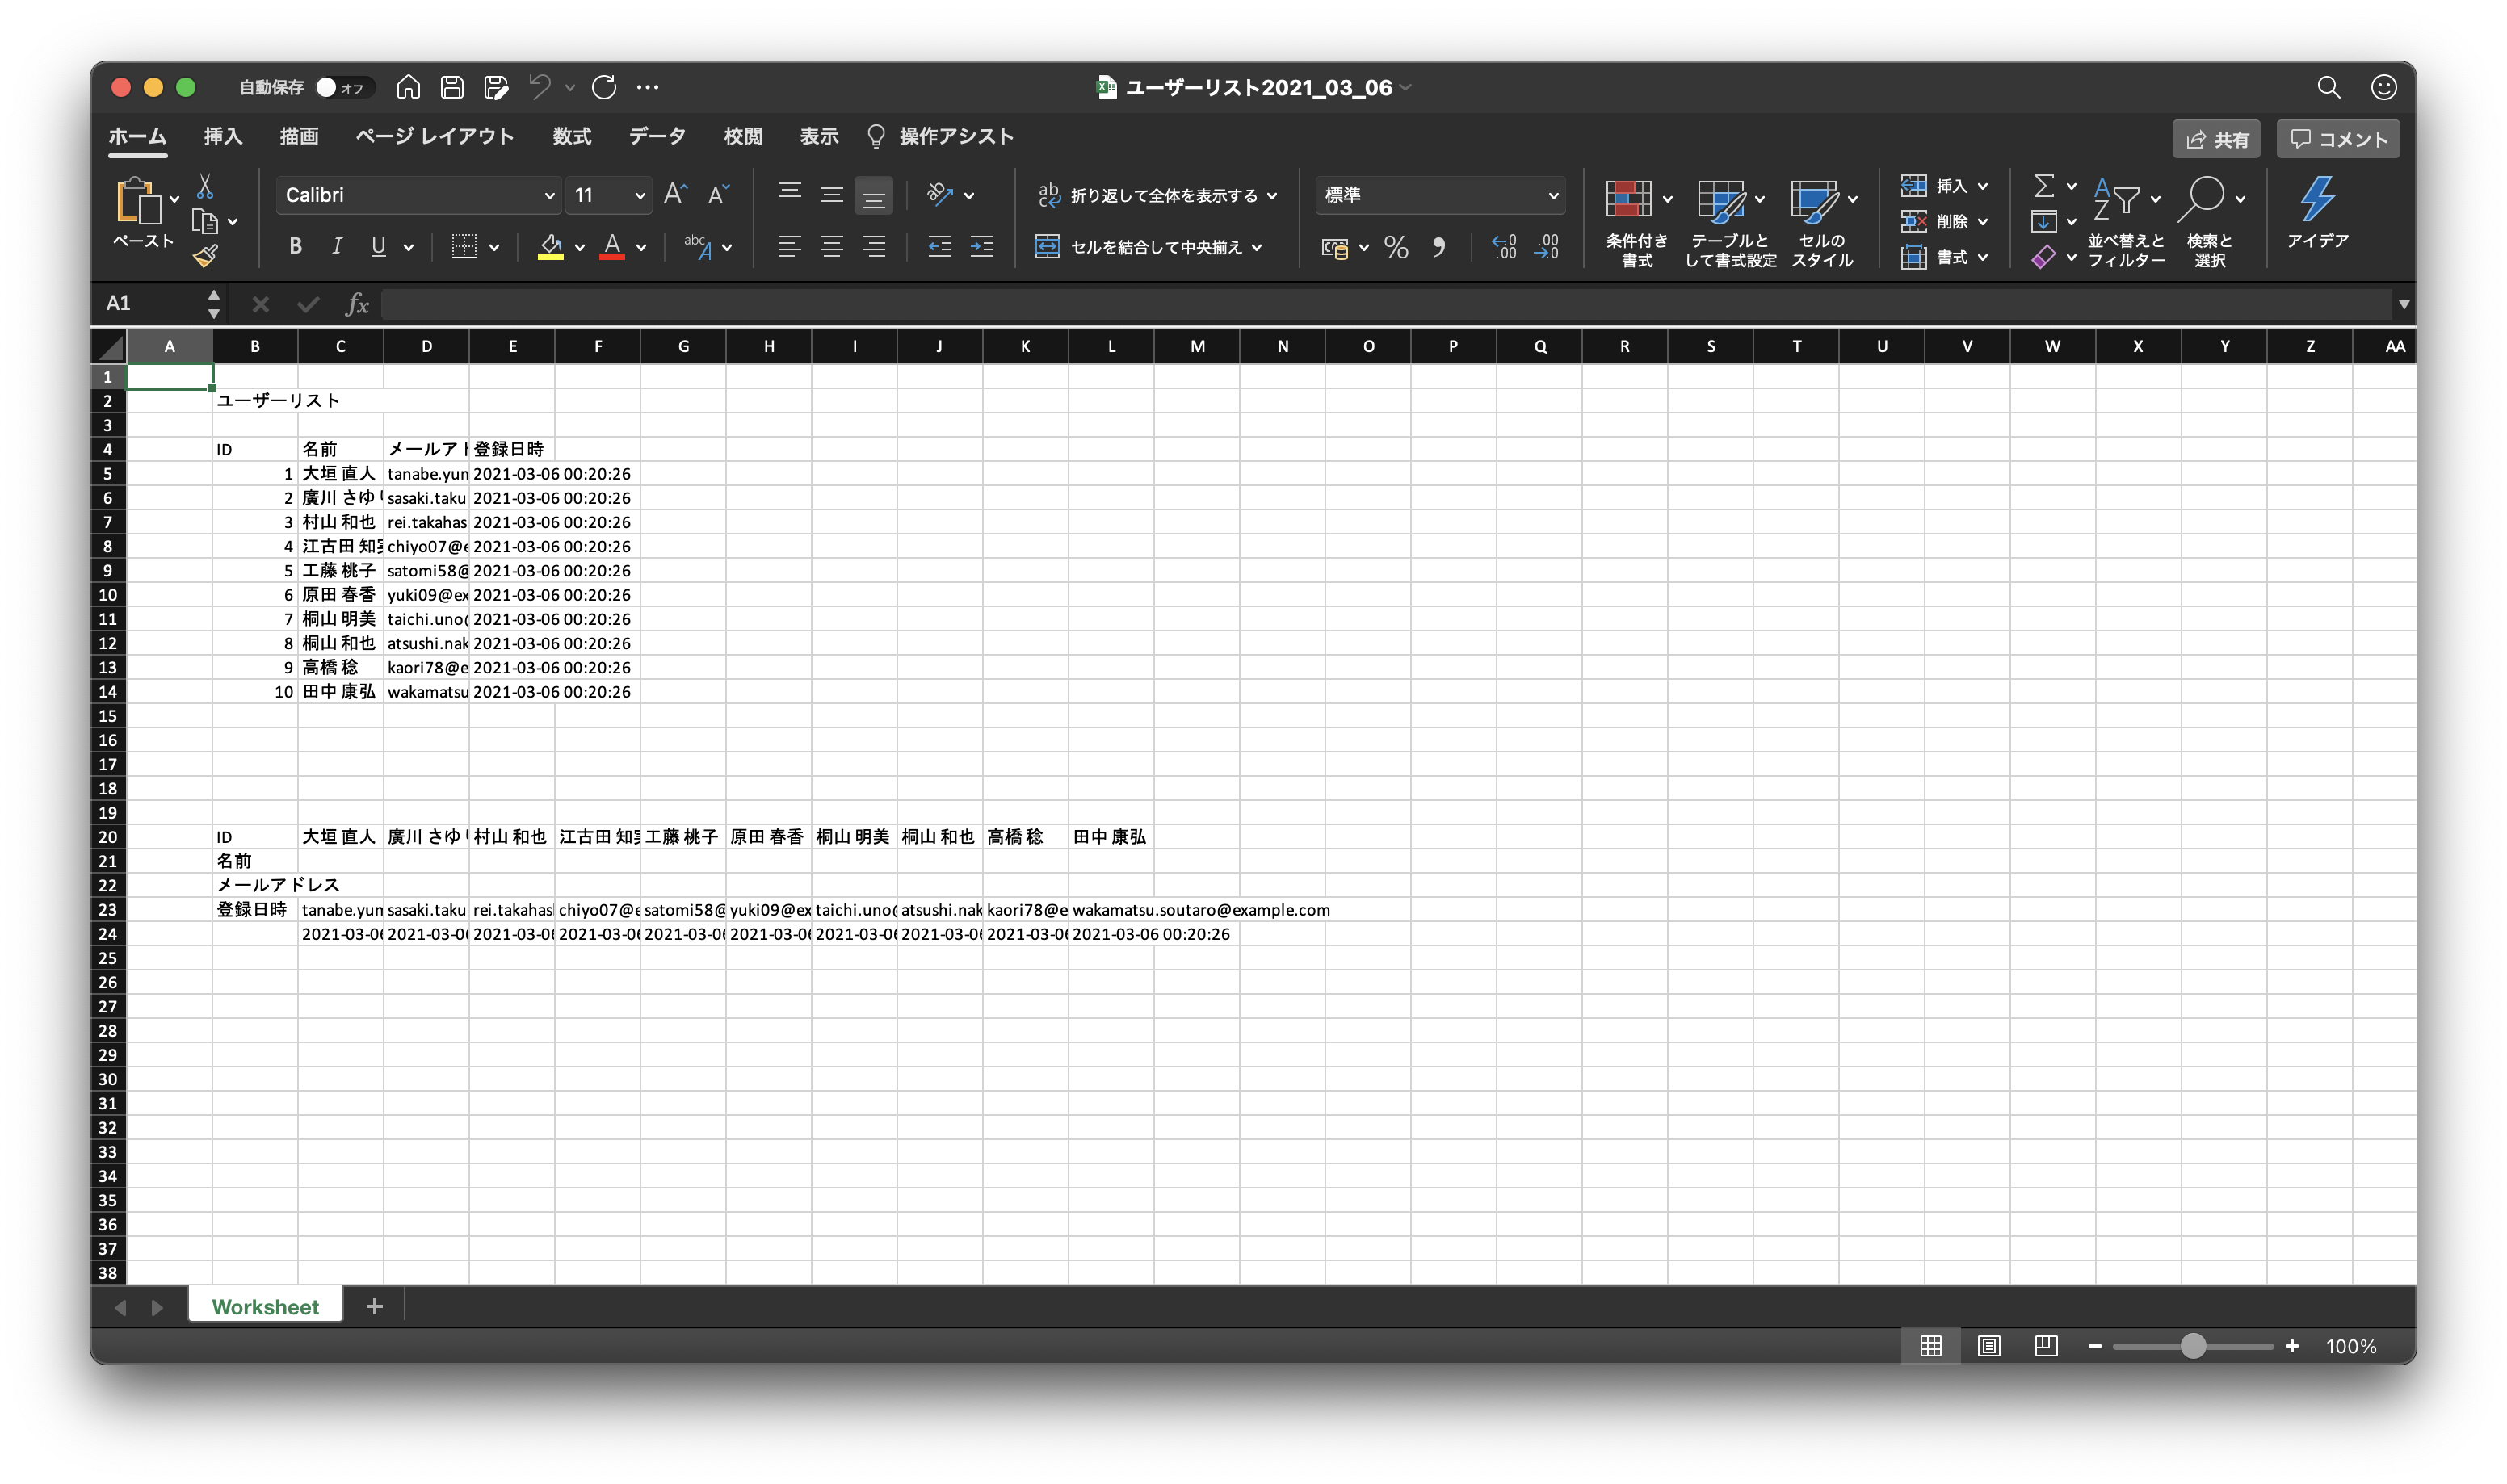Click the Copy icon
The height and width of the screenshot is (1484, 2507).
point(205,221)
